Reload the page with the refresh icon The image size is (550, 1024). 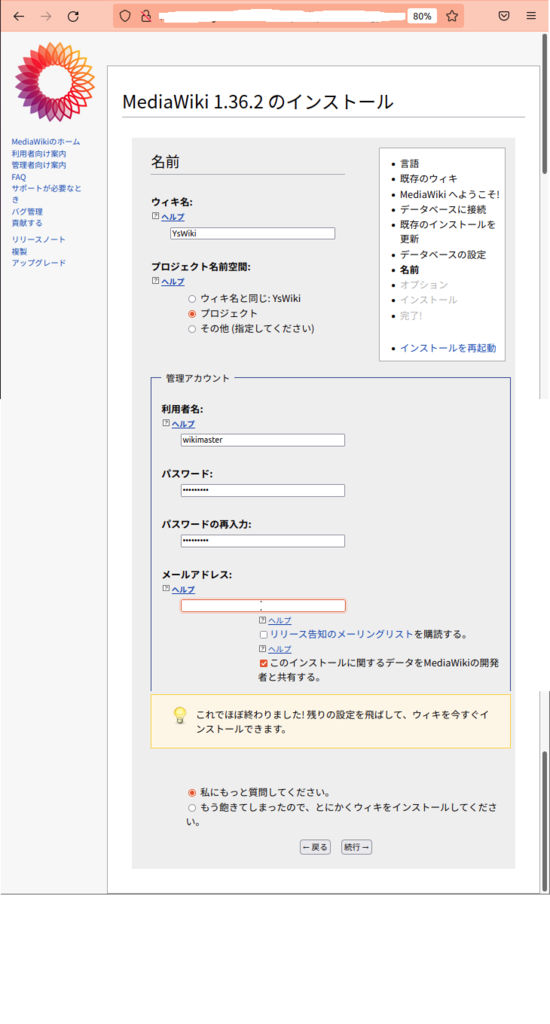(73, 16)
